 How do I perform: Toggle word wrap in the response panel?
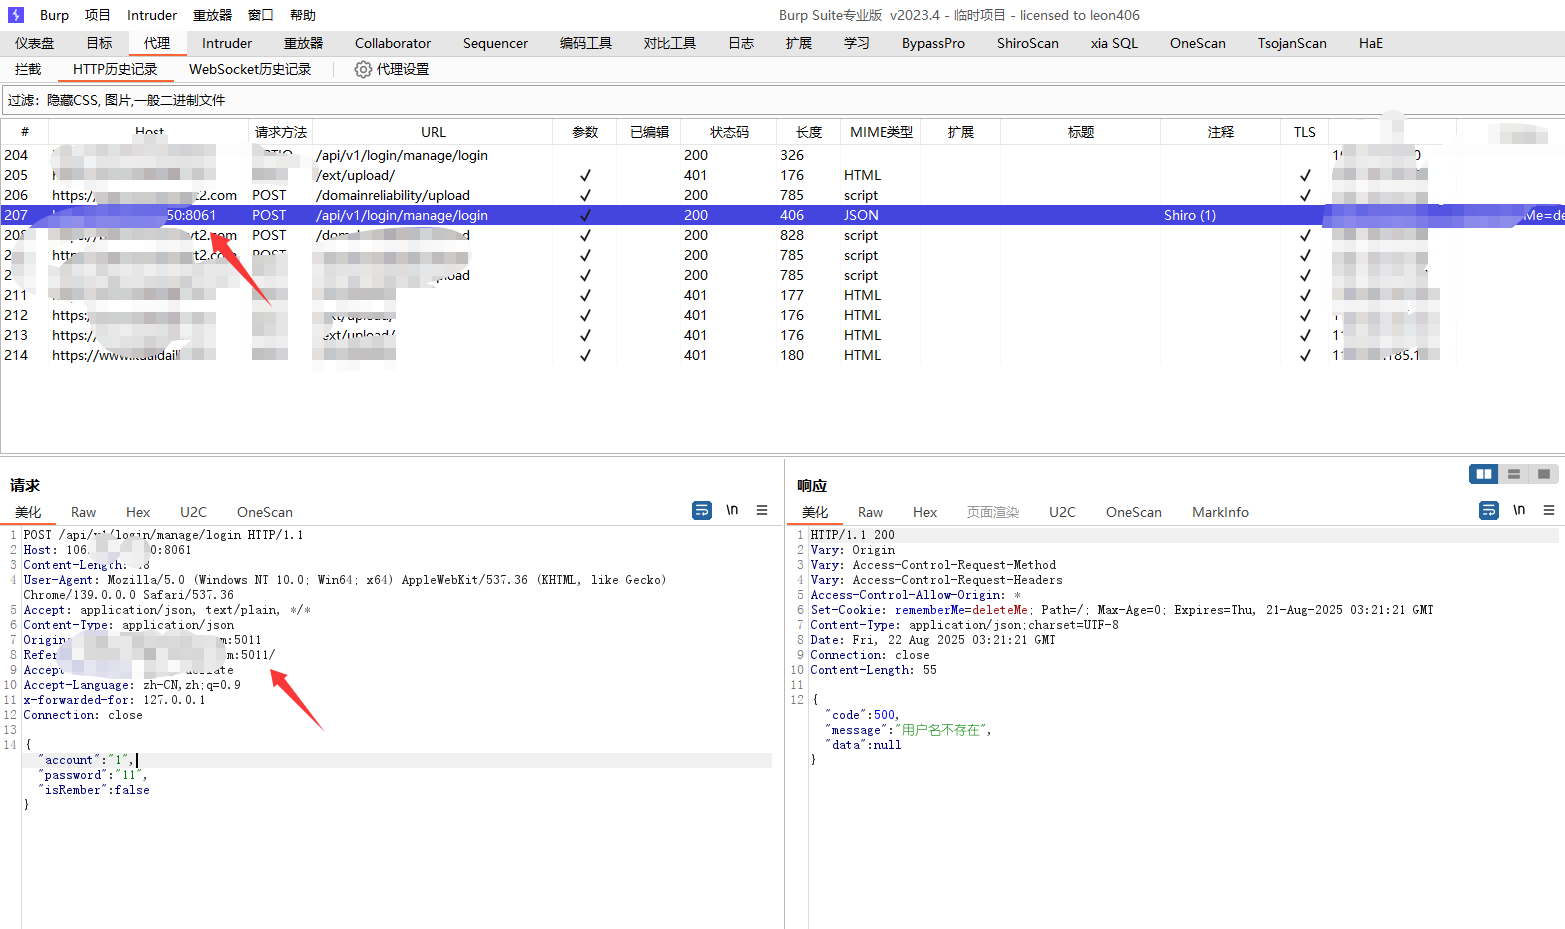pyautogui.click(x=1489, y=510)
